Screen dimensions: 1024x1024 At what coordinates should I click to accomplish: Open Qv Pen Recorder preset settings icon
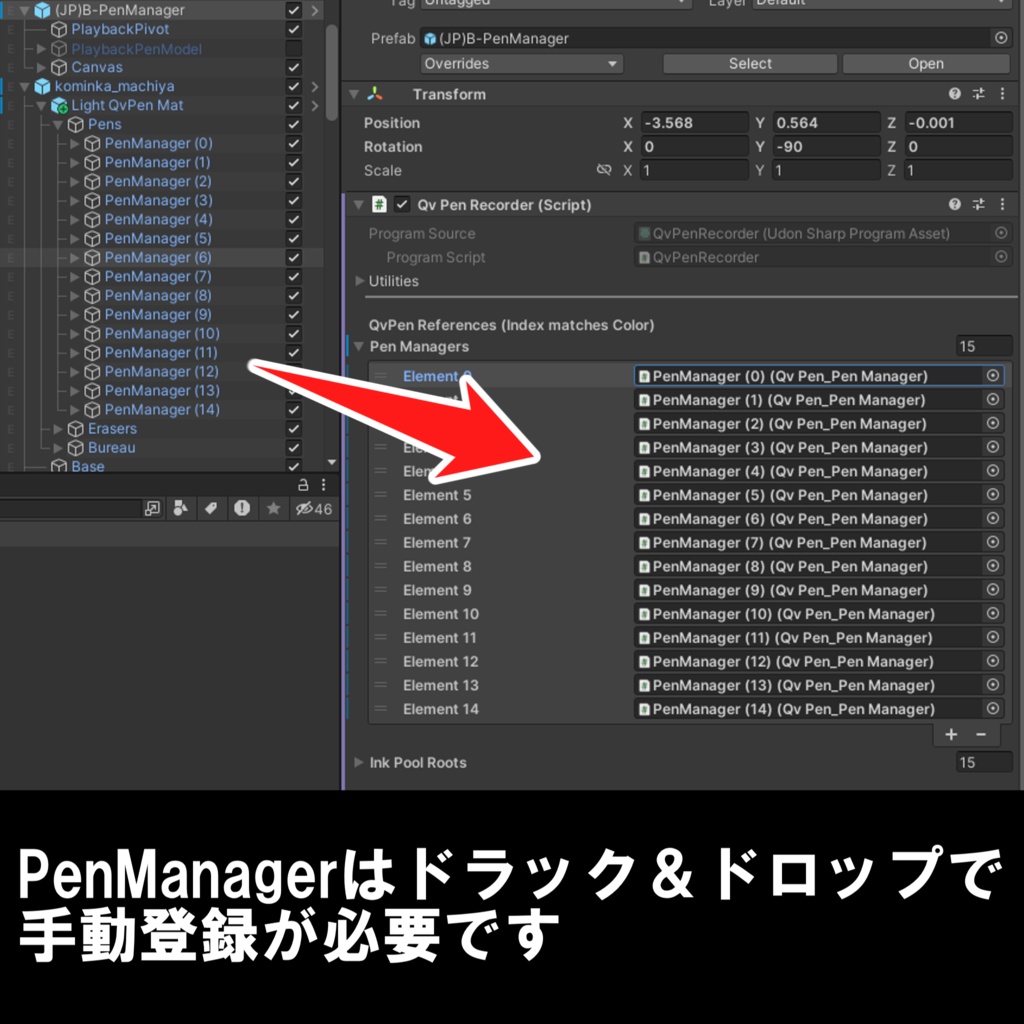(x=978, y=204)
